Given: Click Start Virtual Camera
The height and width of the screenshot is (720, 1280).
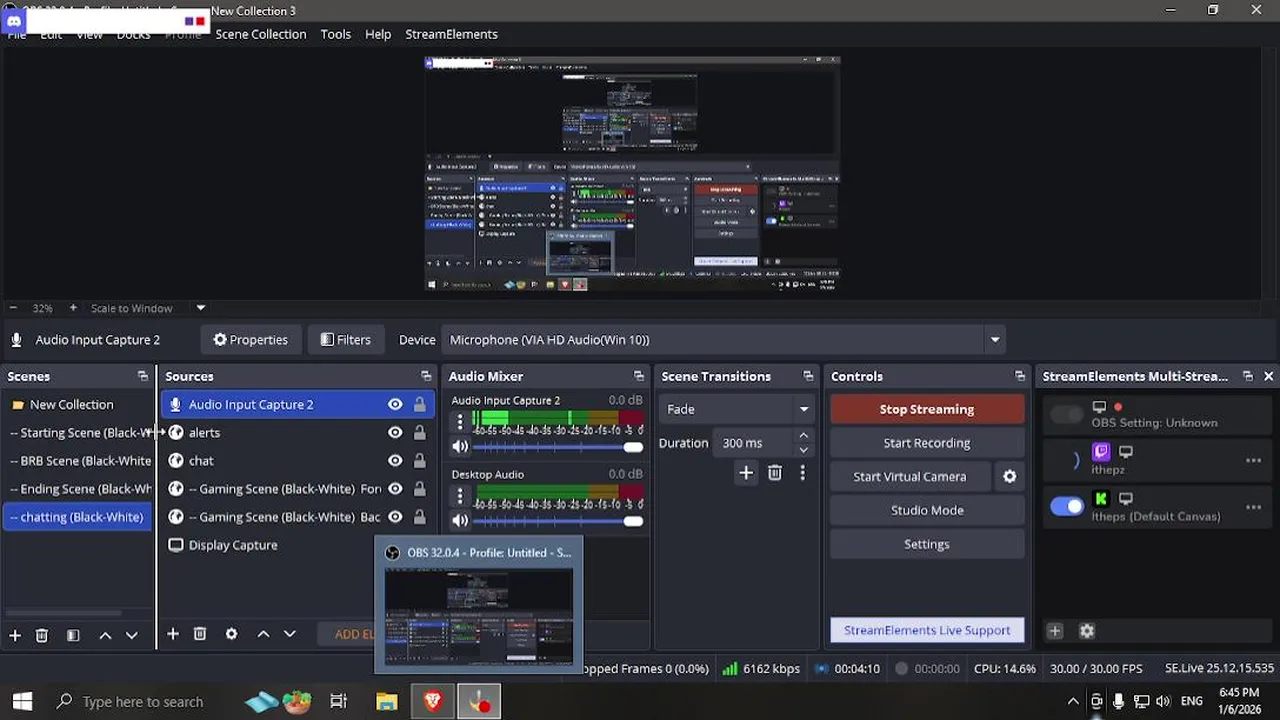Looking at the screenshot, I should pyautogui.click(x=910, y=477).
